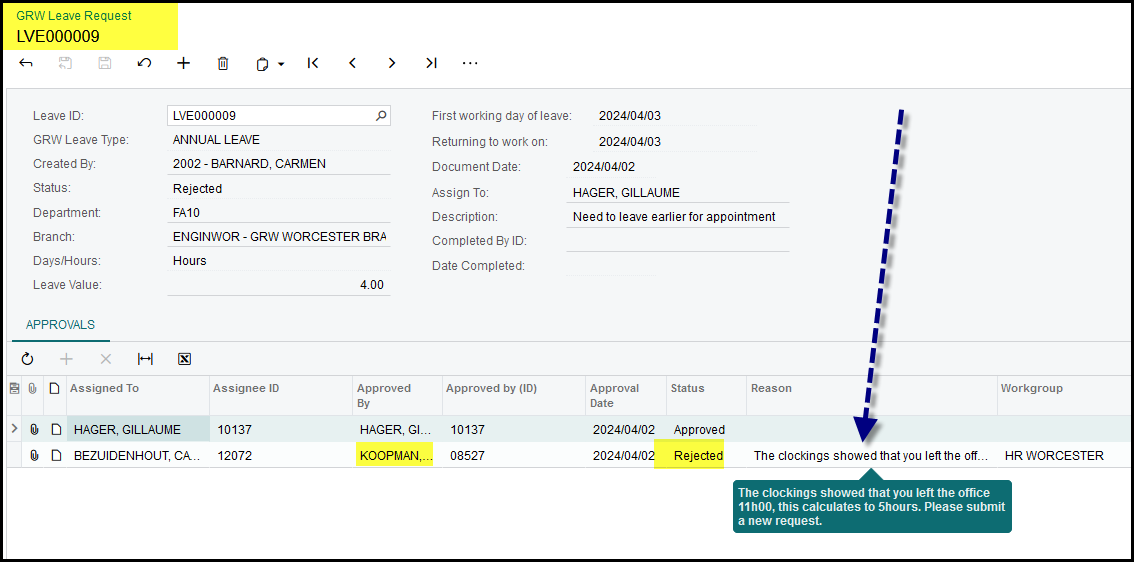Open the attachment icon on HAGER row

pos(34,430)
